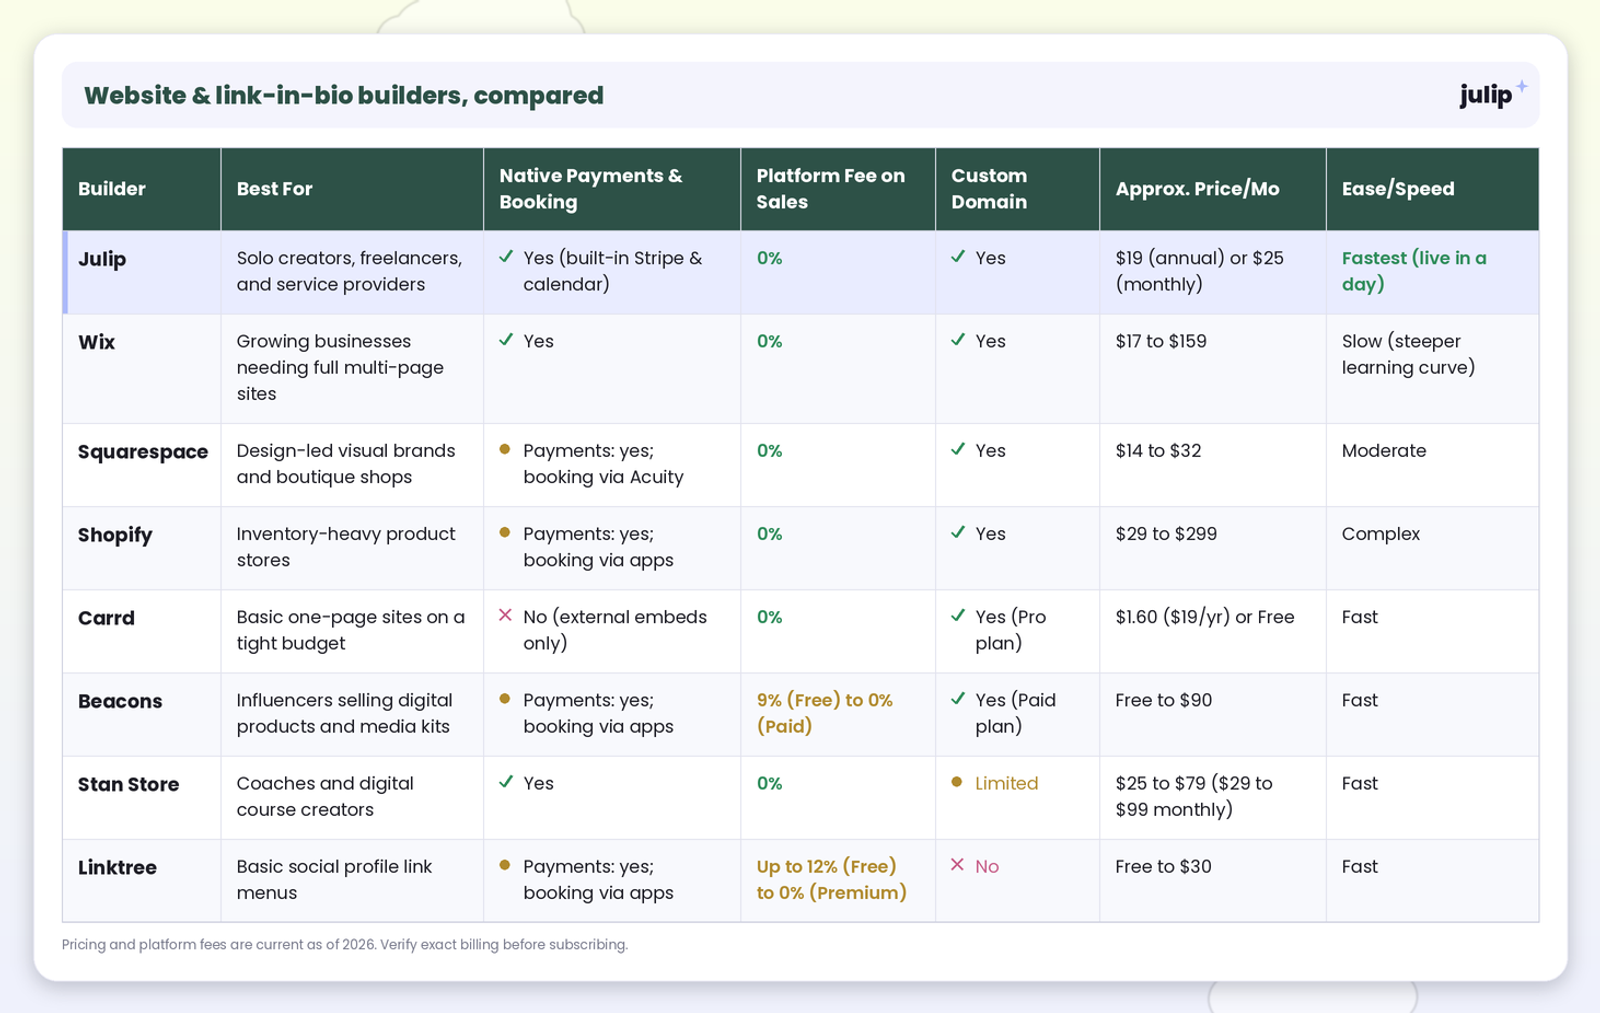Viewport: 1600px width, 1013px height.
Task: Click the Stan Store builder name
Action: (129, 784)
